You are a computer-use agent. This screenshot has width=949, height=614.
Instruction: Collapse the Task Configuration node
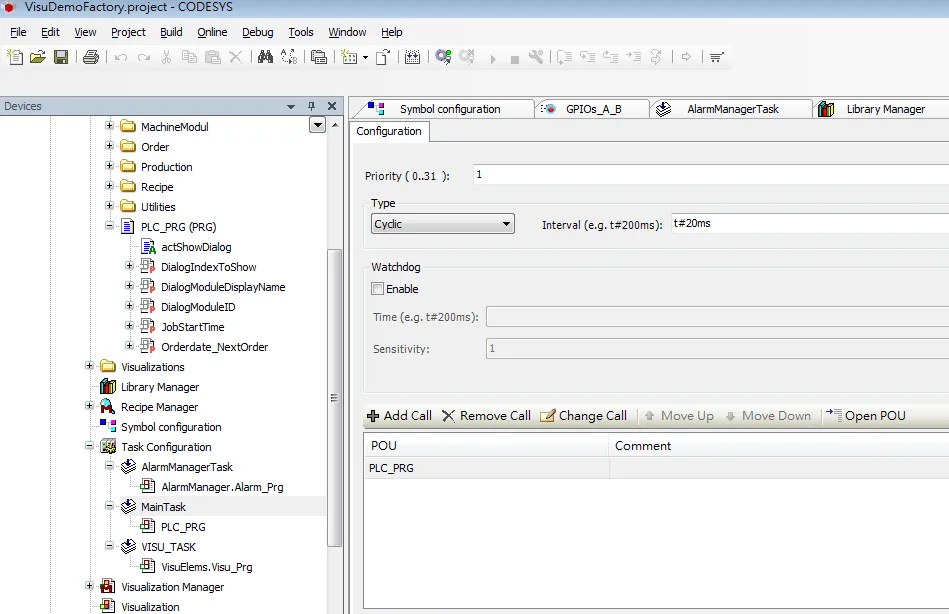89,446
